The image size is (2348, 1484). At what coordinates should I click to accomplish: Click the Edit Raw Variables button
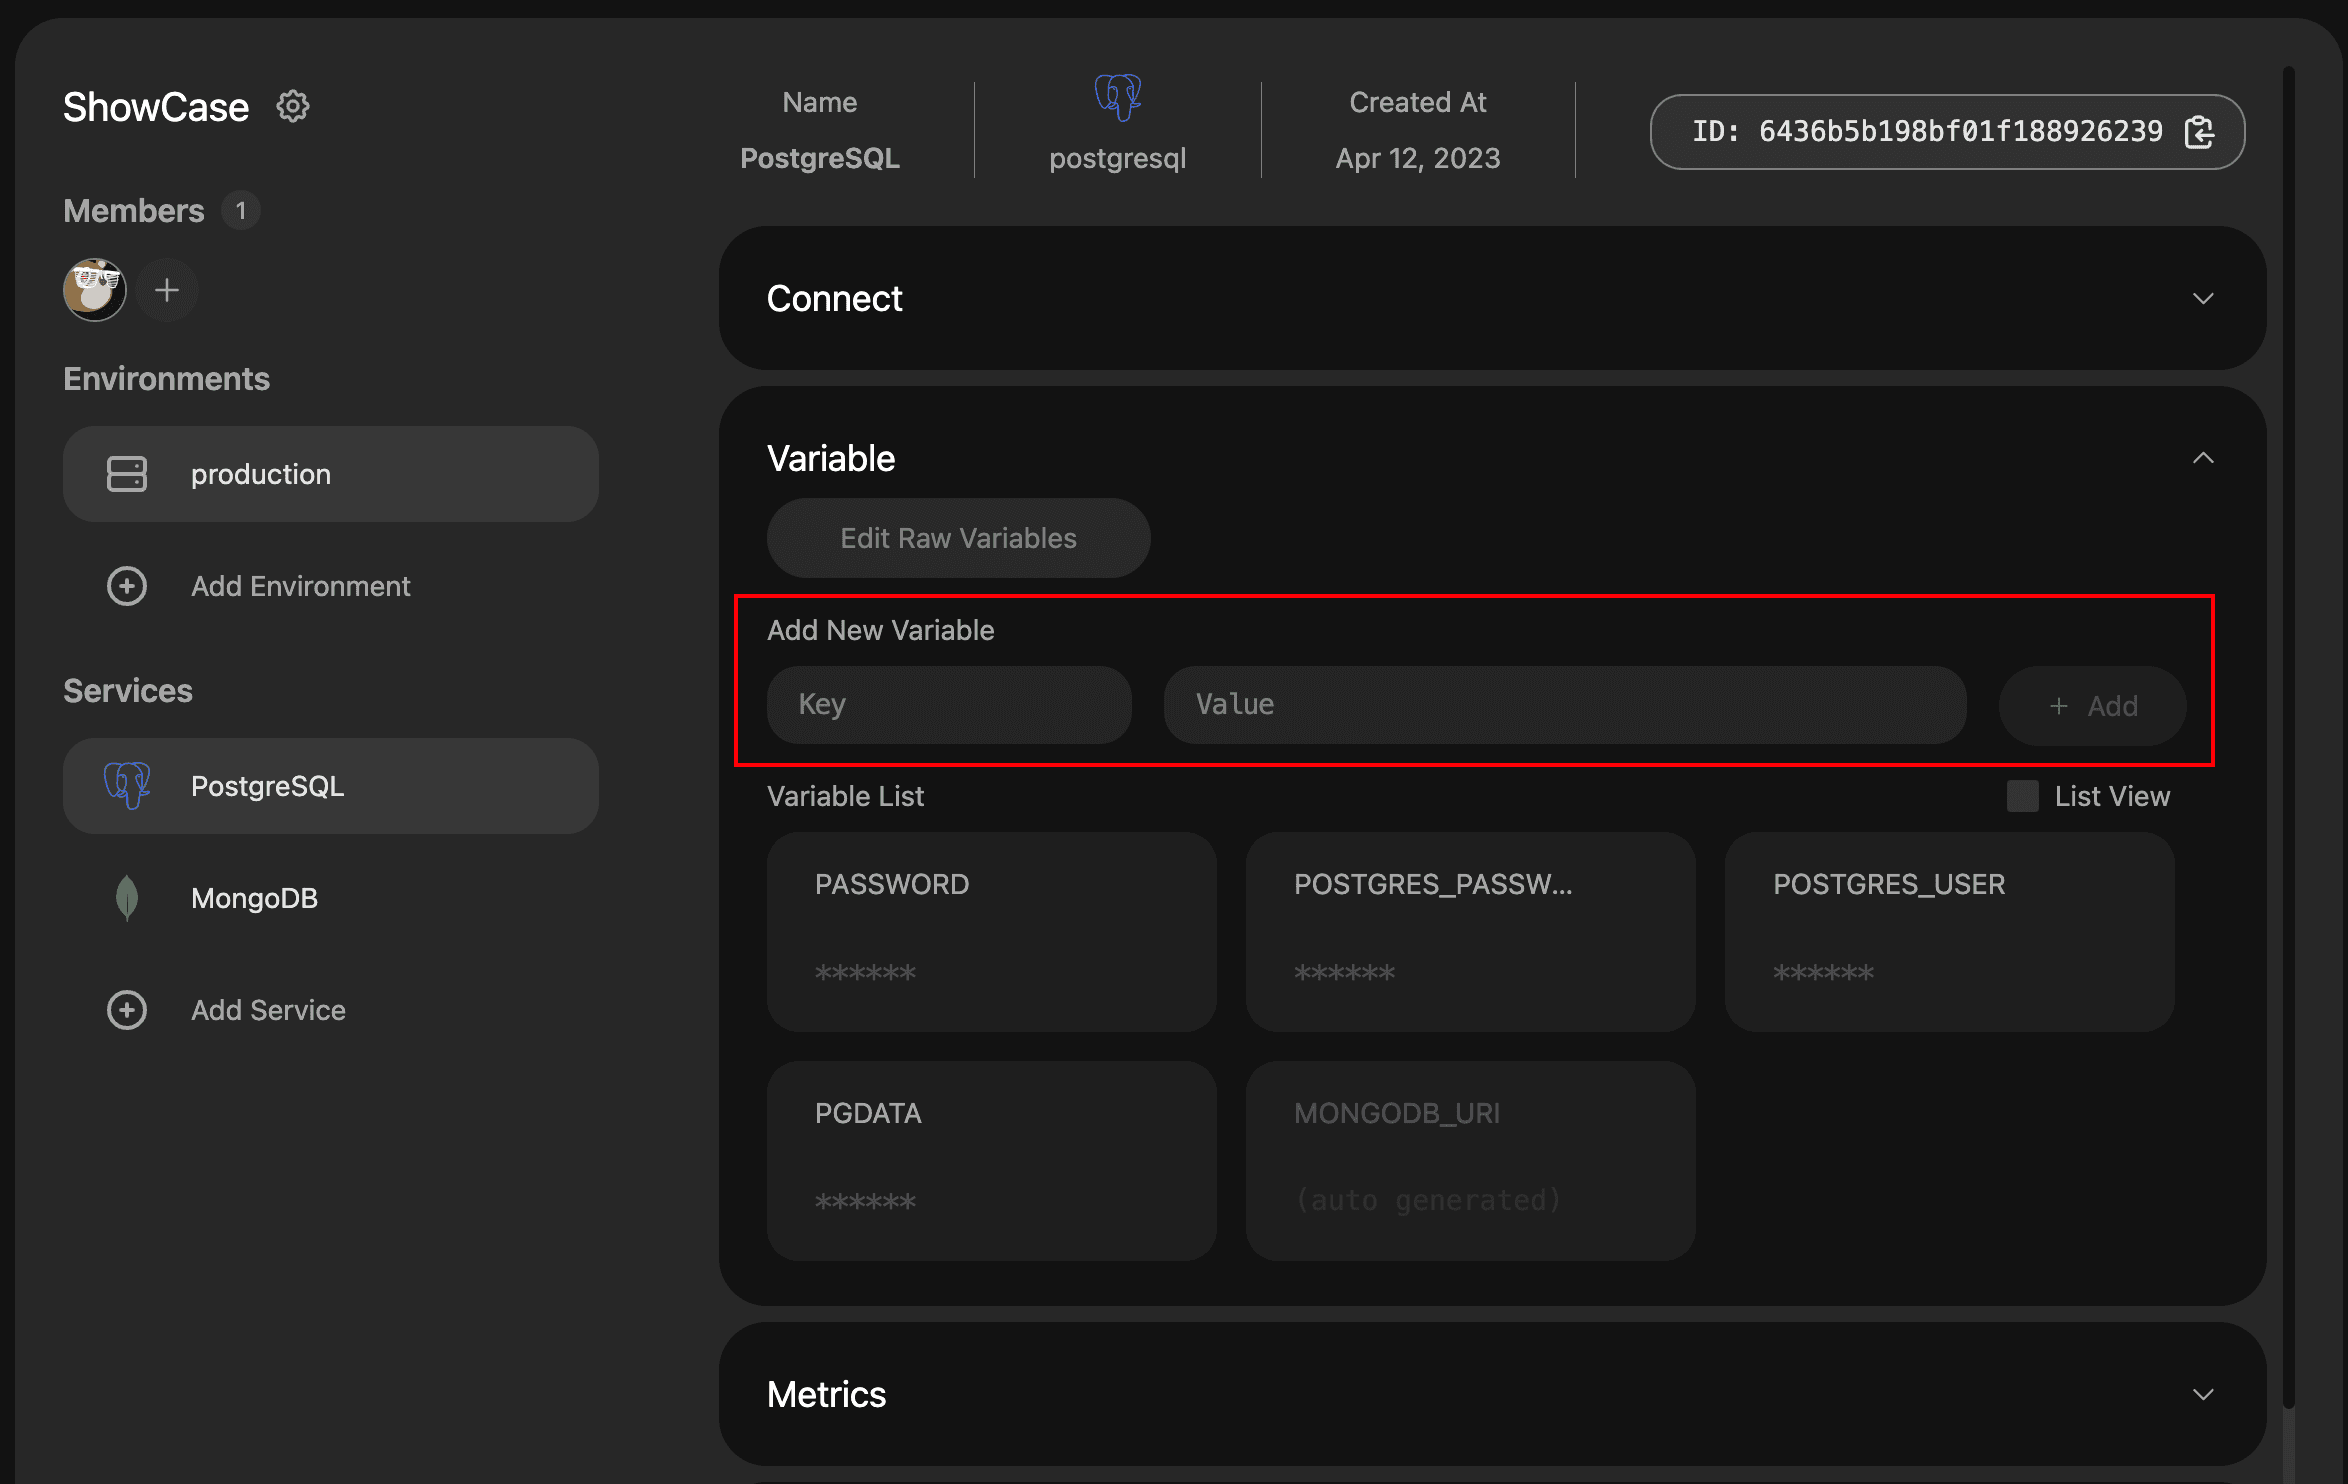click(959, 537)
